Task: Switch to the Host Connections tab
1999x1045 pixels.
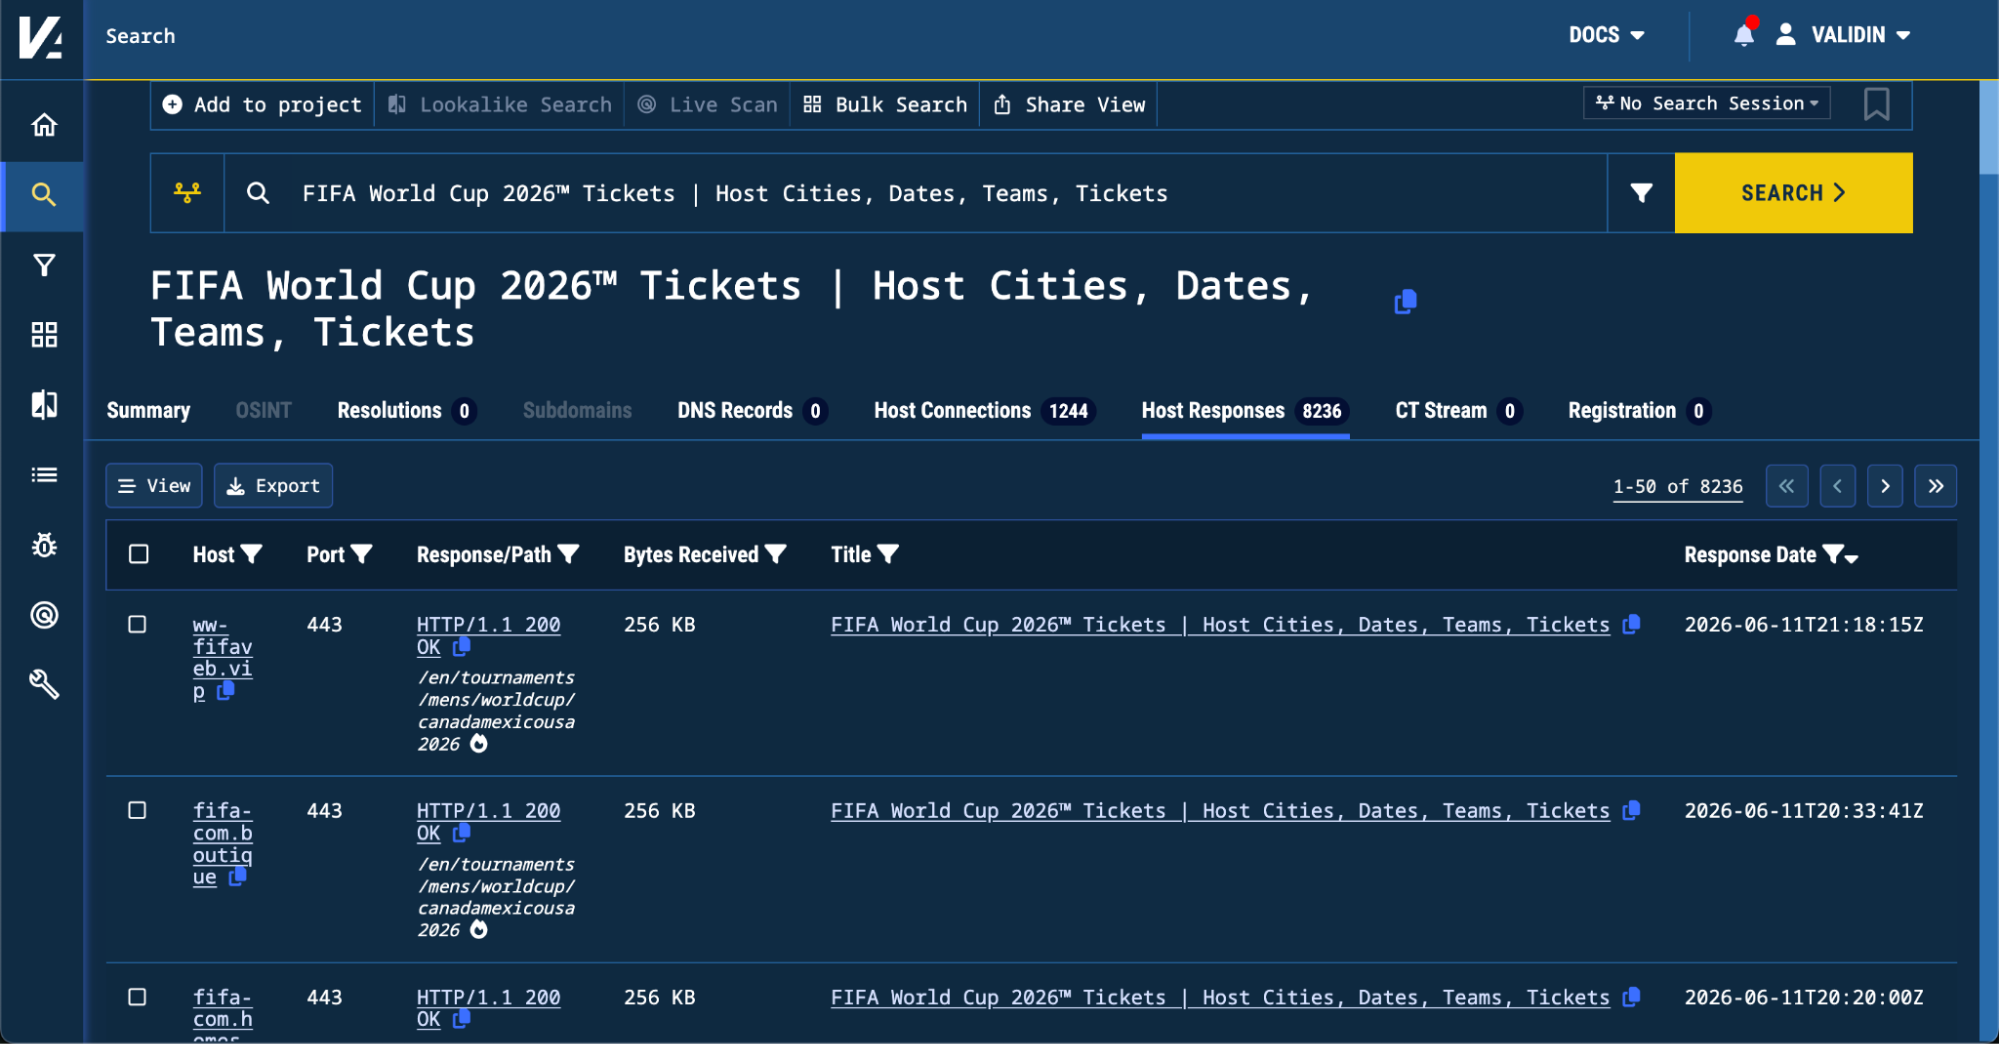Action: click(984, 411)
